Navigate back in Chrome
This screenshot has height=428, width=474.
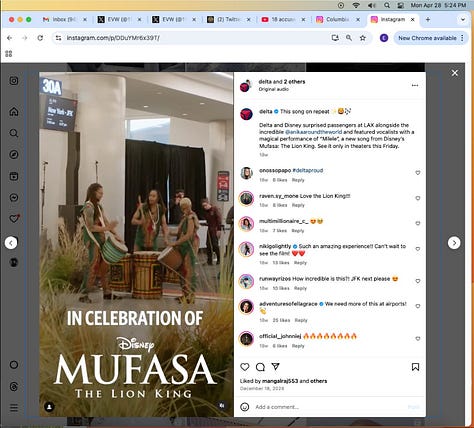9,38
